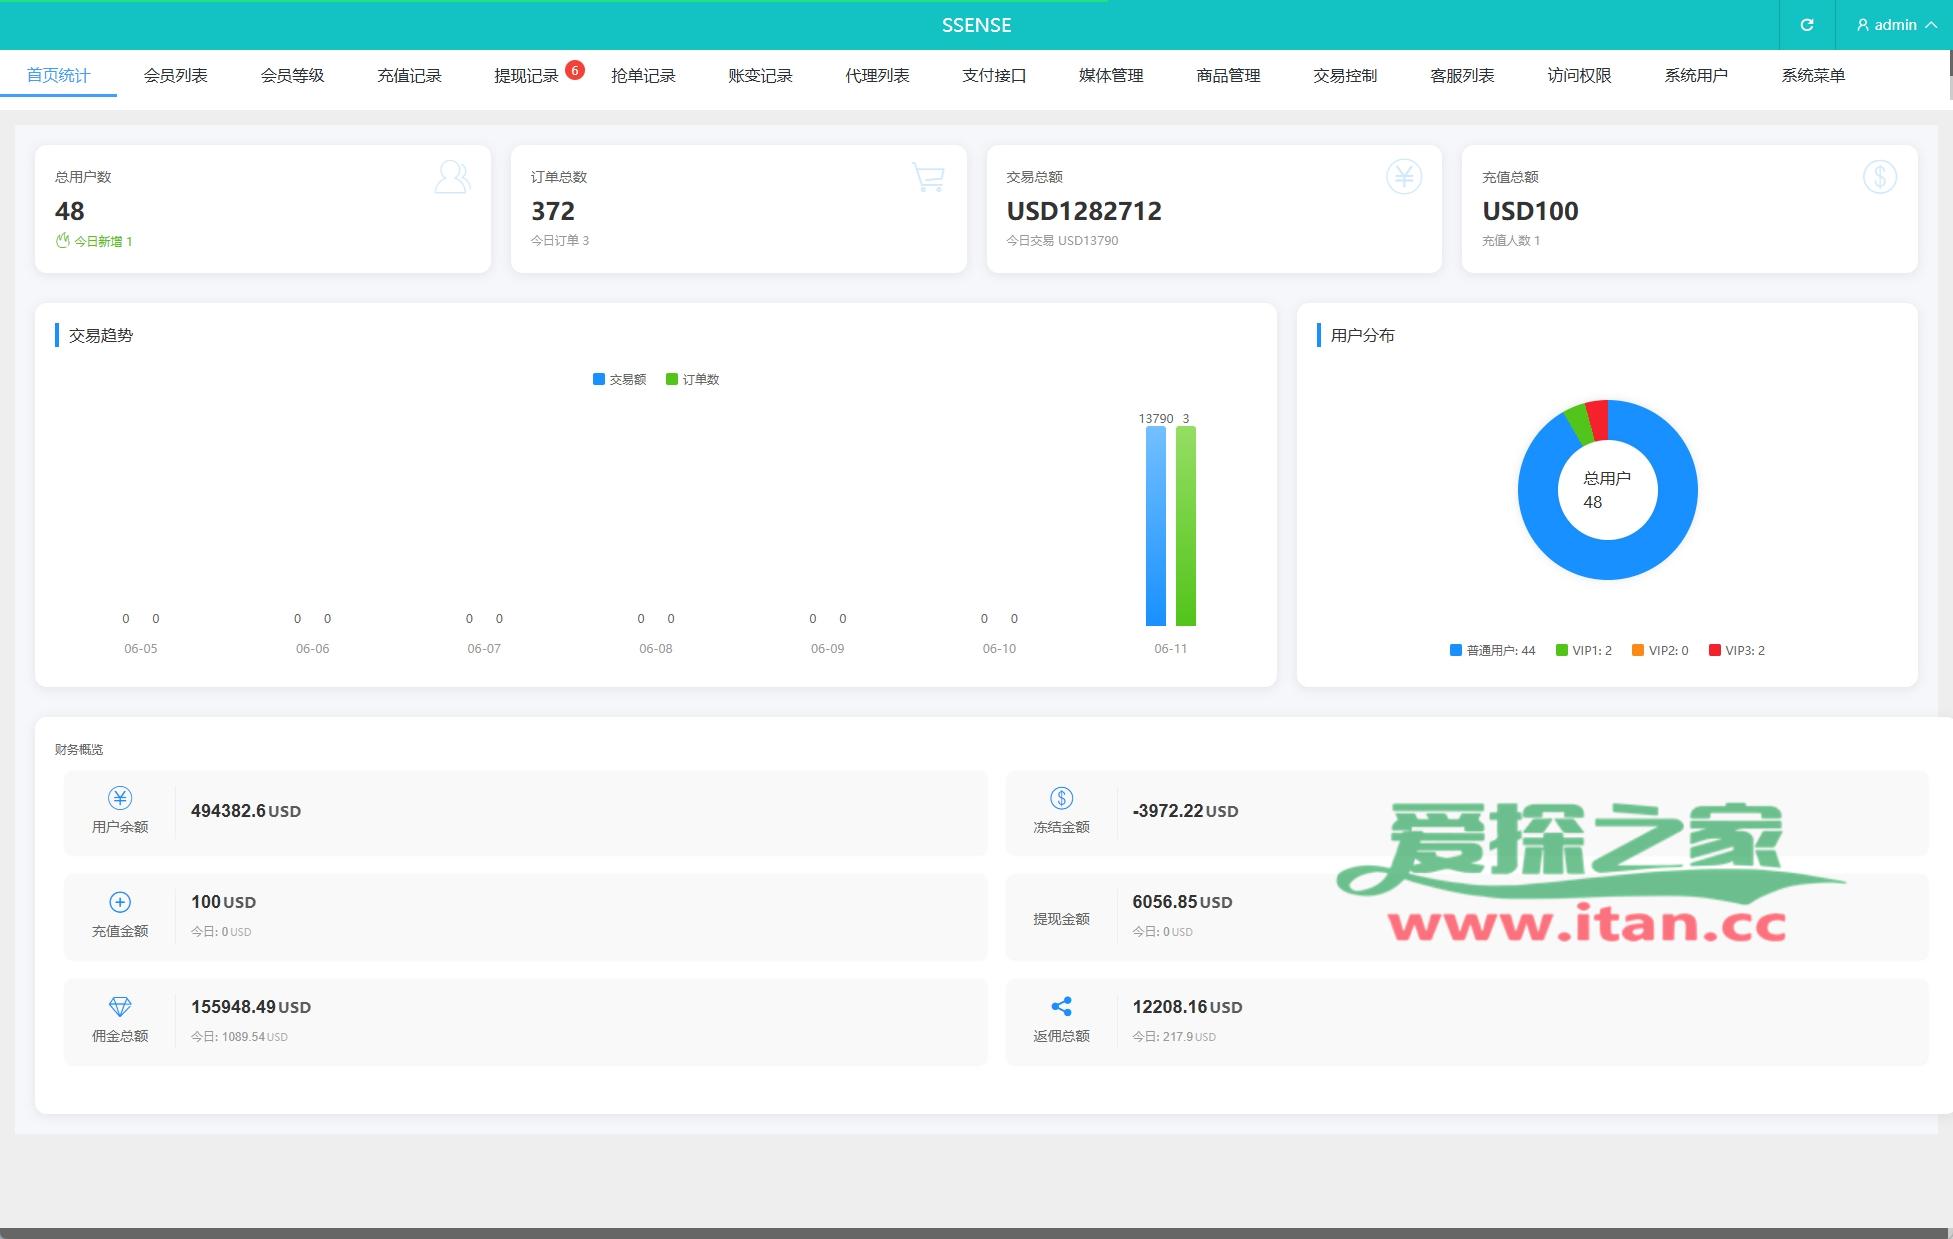The image size is (1953, 1239).
Task: Click the 494382.6 USD balance value
Action: (246, 811)
